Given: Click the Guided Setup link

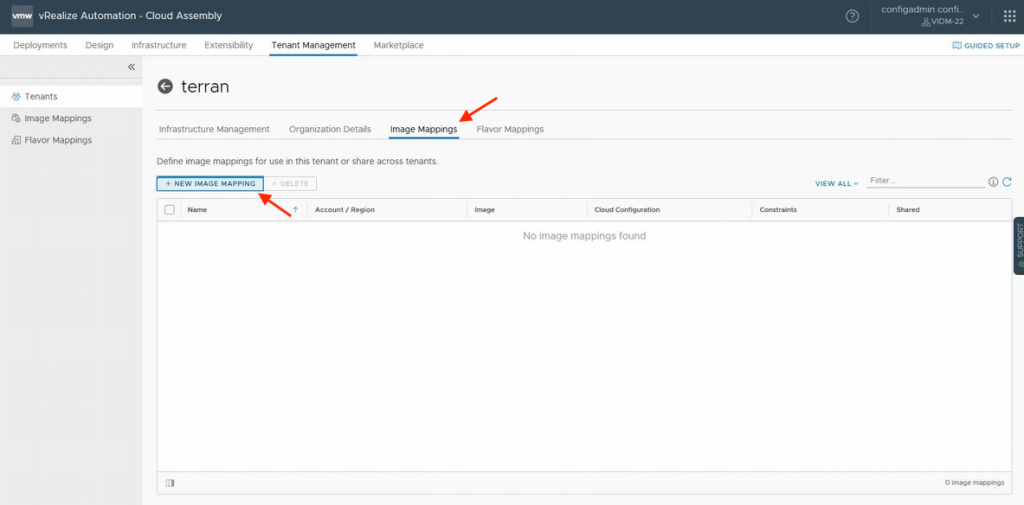Looking at the screenshot, I should (x=985, y=46).
